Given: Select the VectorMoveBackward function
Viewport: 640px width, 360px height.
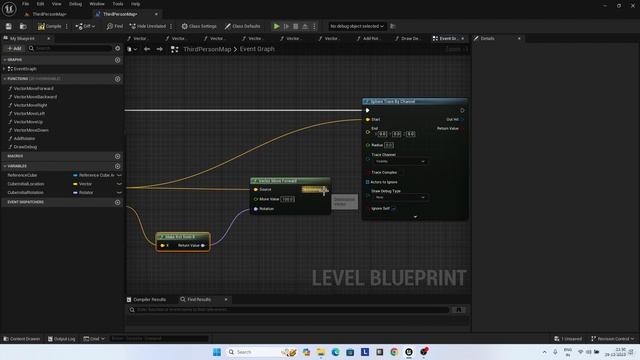Looking at the screenshot, I should coord(35,97).
